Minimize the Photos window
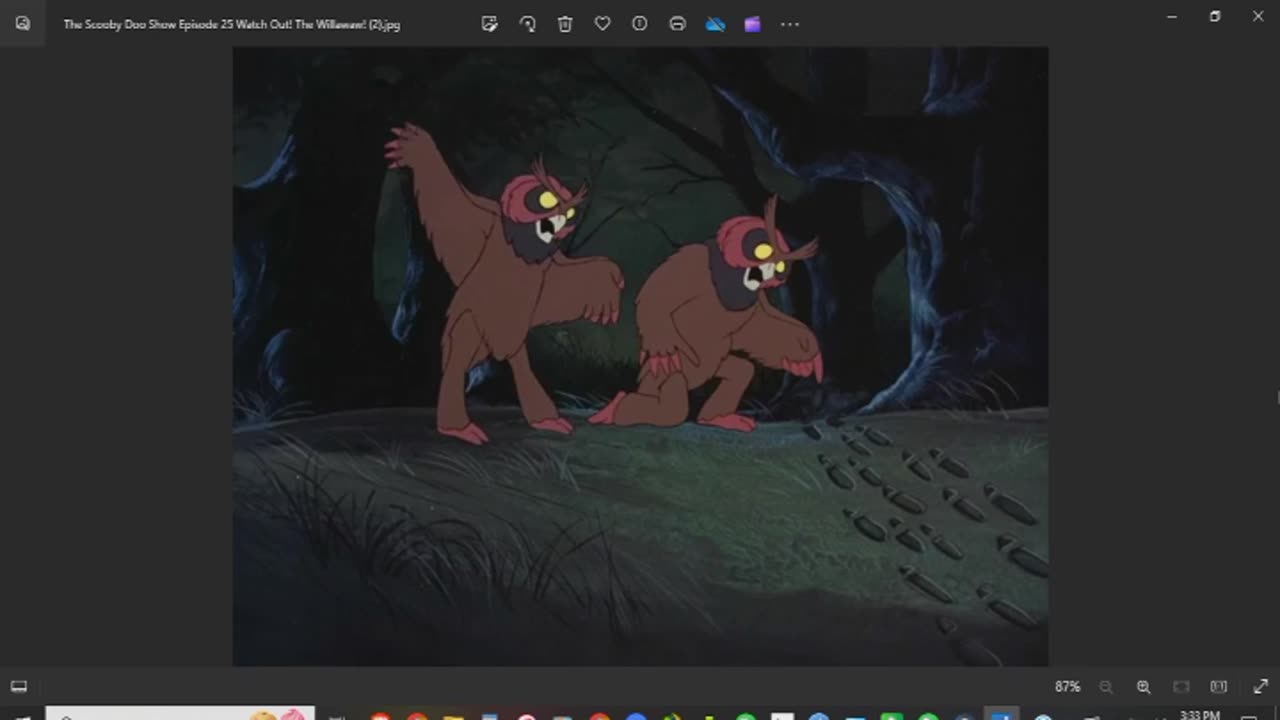Image resolution: width=1280 pixels, height=720 pixels. [1172, 16]
